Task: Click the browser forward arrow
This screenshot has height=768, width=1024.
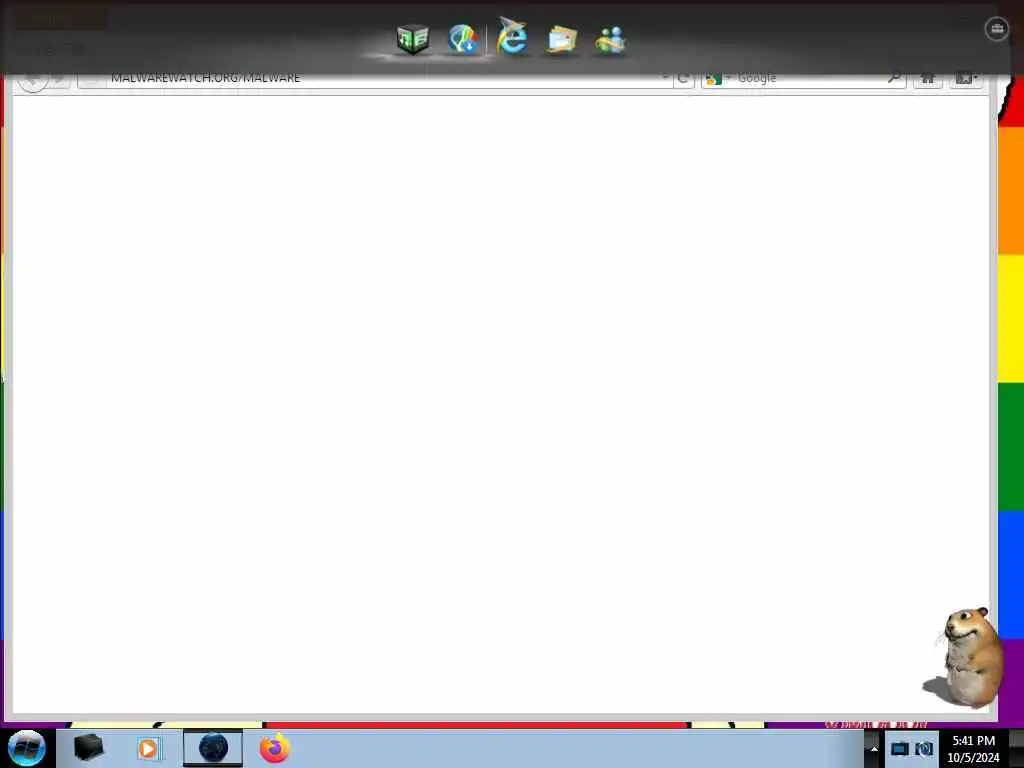Action: coord(60,79)
